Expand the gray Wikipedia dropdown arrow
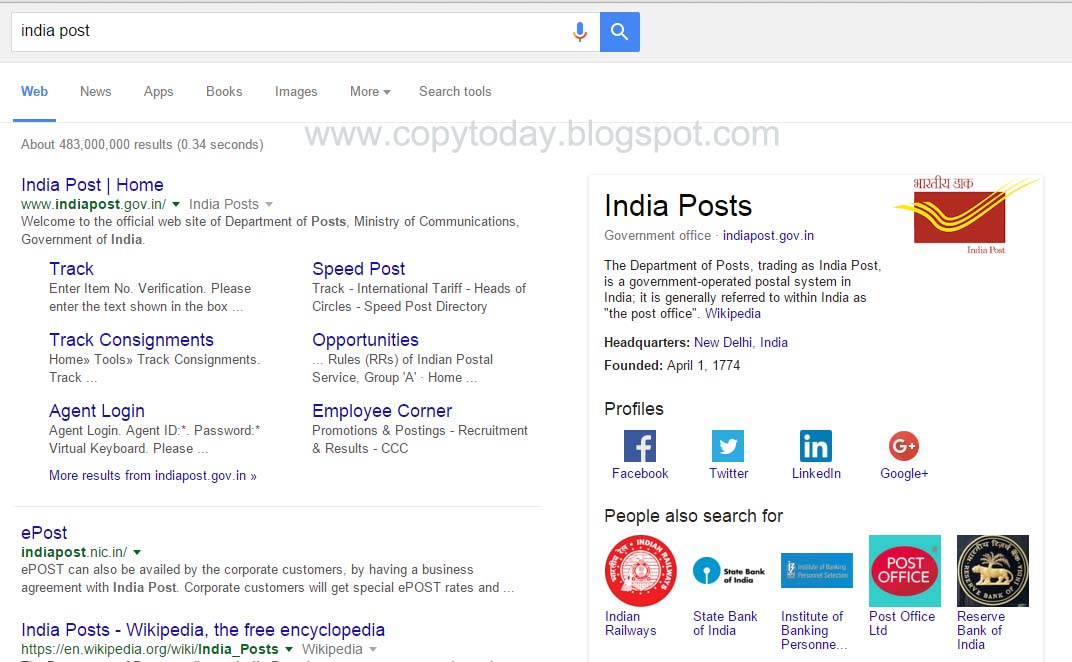Screen dimensions: 1072x662 click(x=373, y=650)
